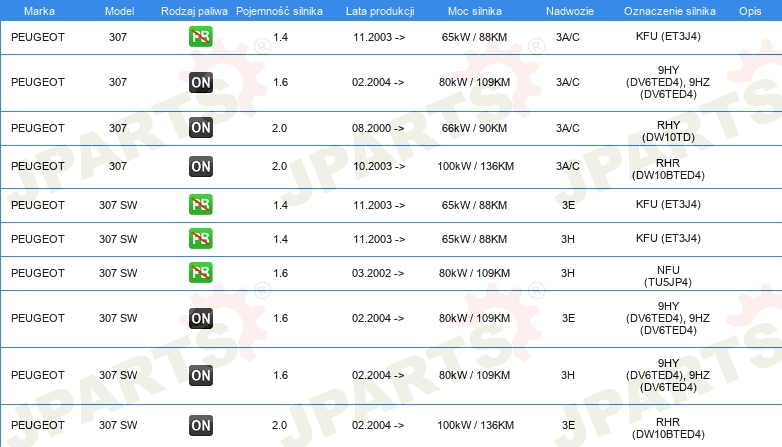Viewport: 782px width, 447px height.
Task: Select the NFU (TU5JP4) engine code cell
Action: tap(668, 276)
